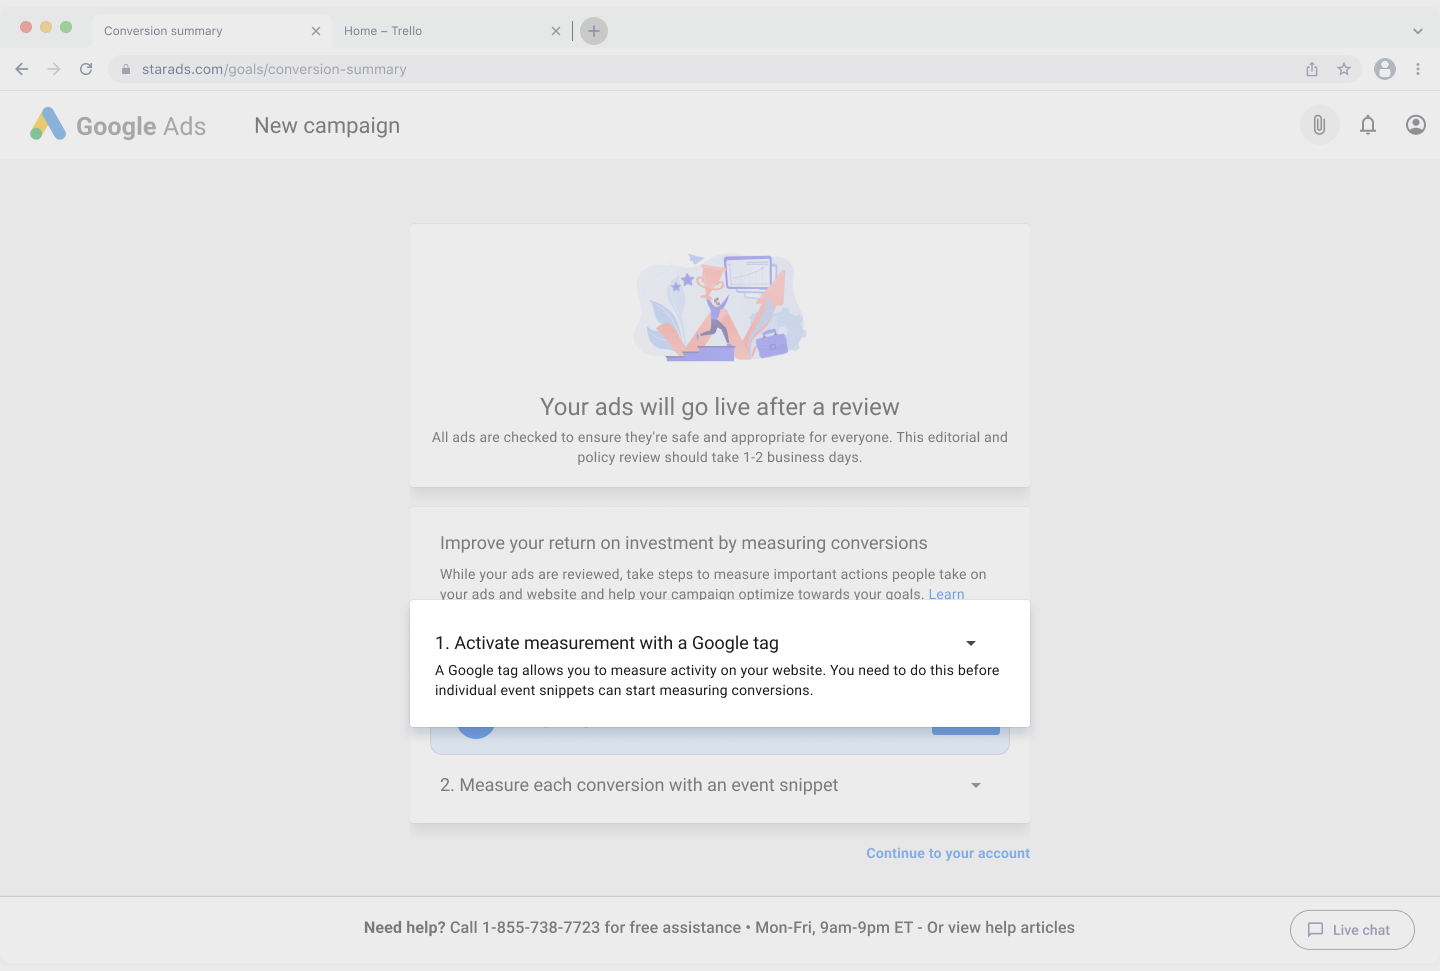Click the Learn more link

(x=946, y=594)
